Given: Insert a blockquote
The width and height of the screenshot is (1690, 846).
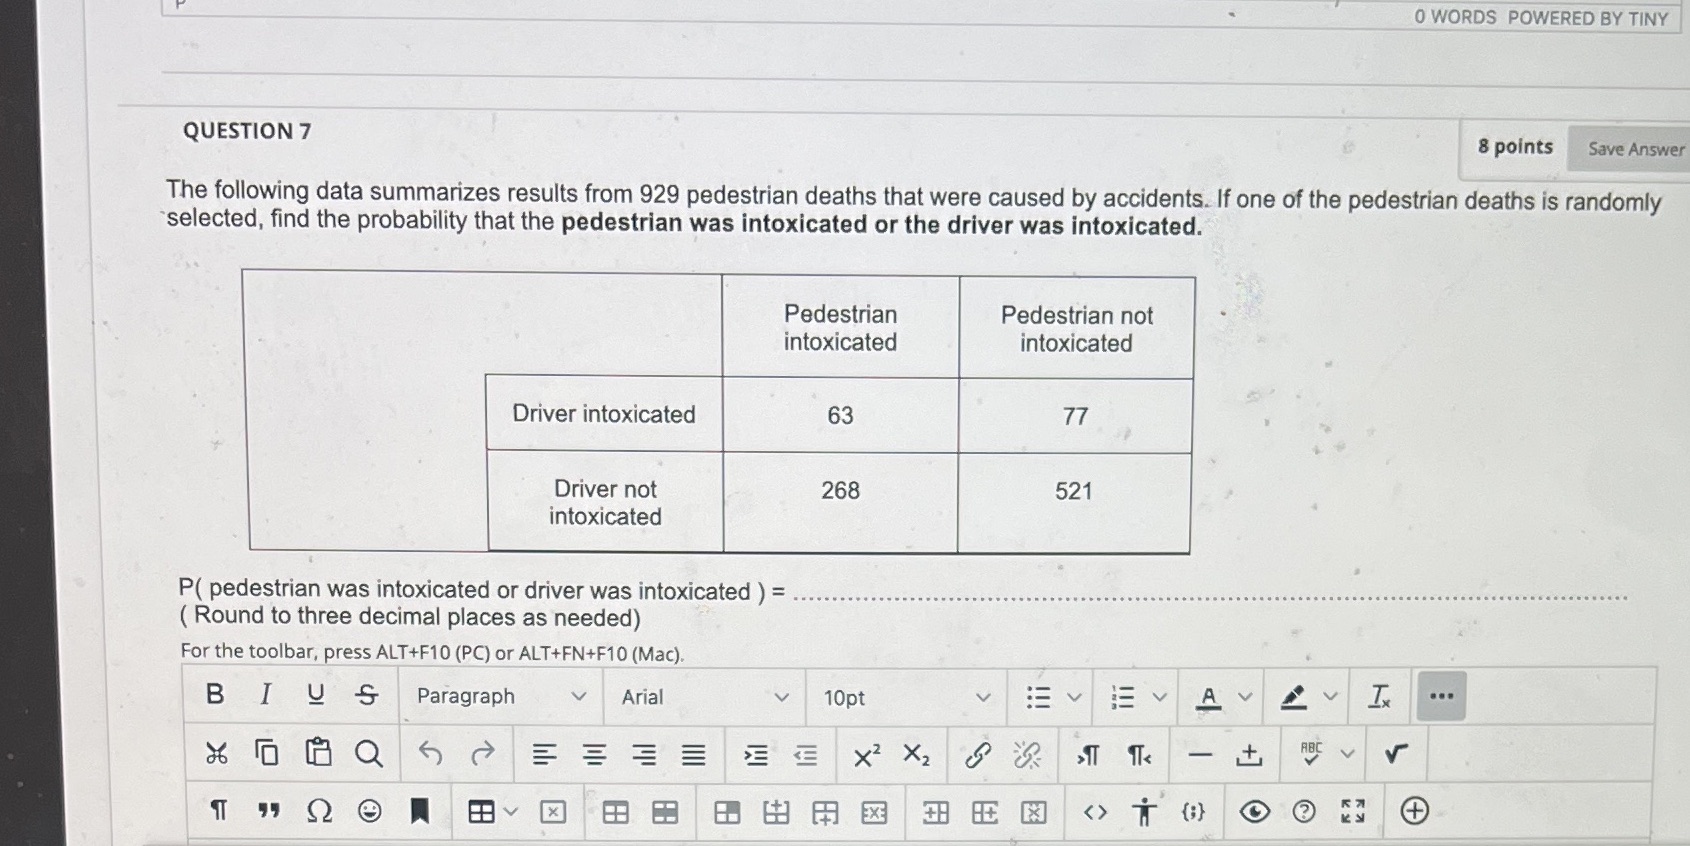Looking at the screenshot, I should pos(268,810).
